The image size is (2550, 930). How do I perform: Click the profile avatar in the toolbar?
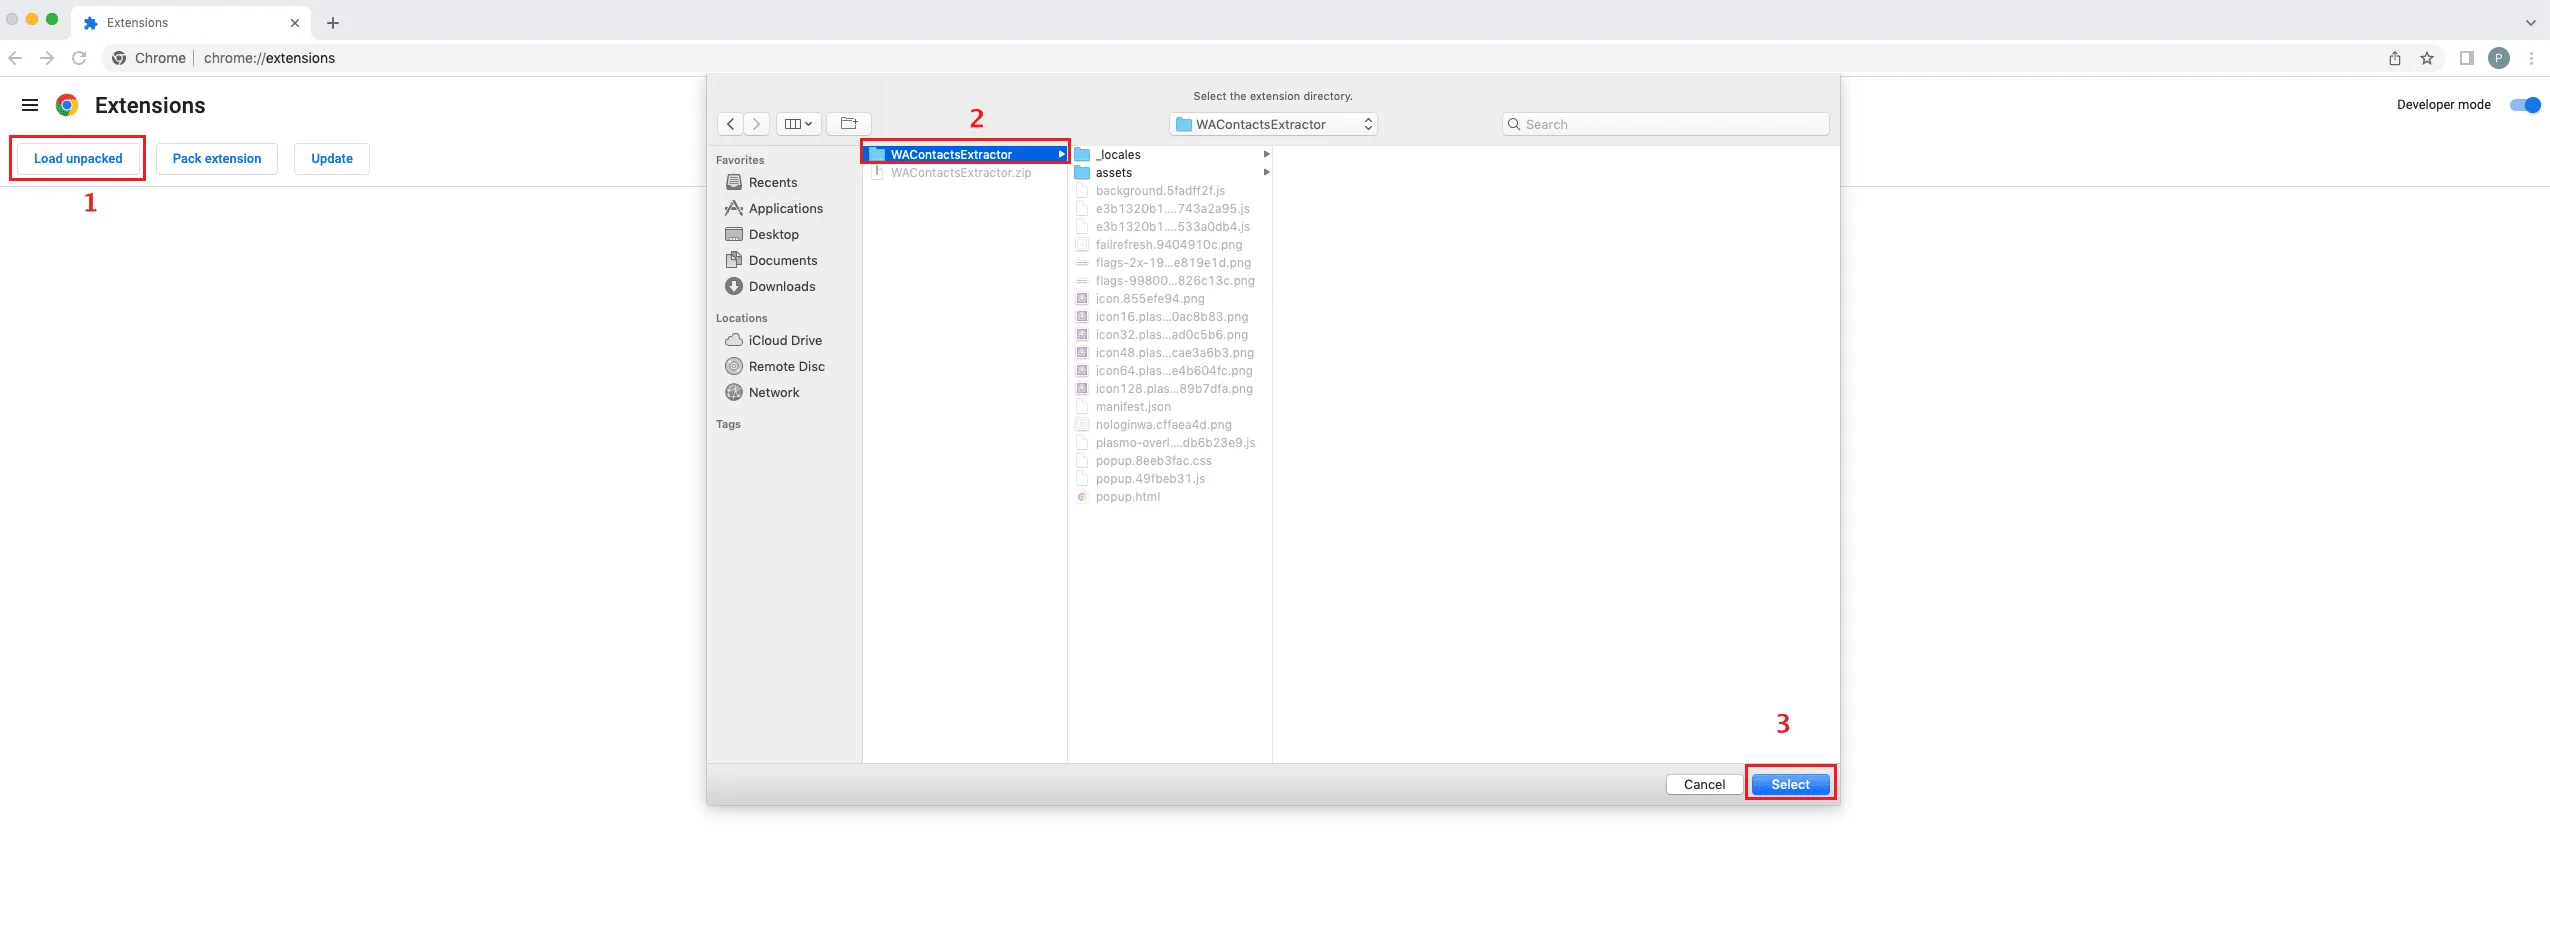click(x=2499, y=57)
